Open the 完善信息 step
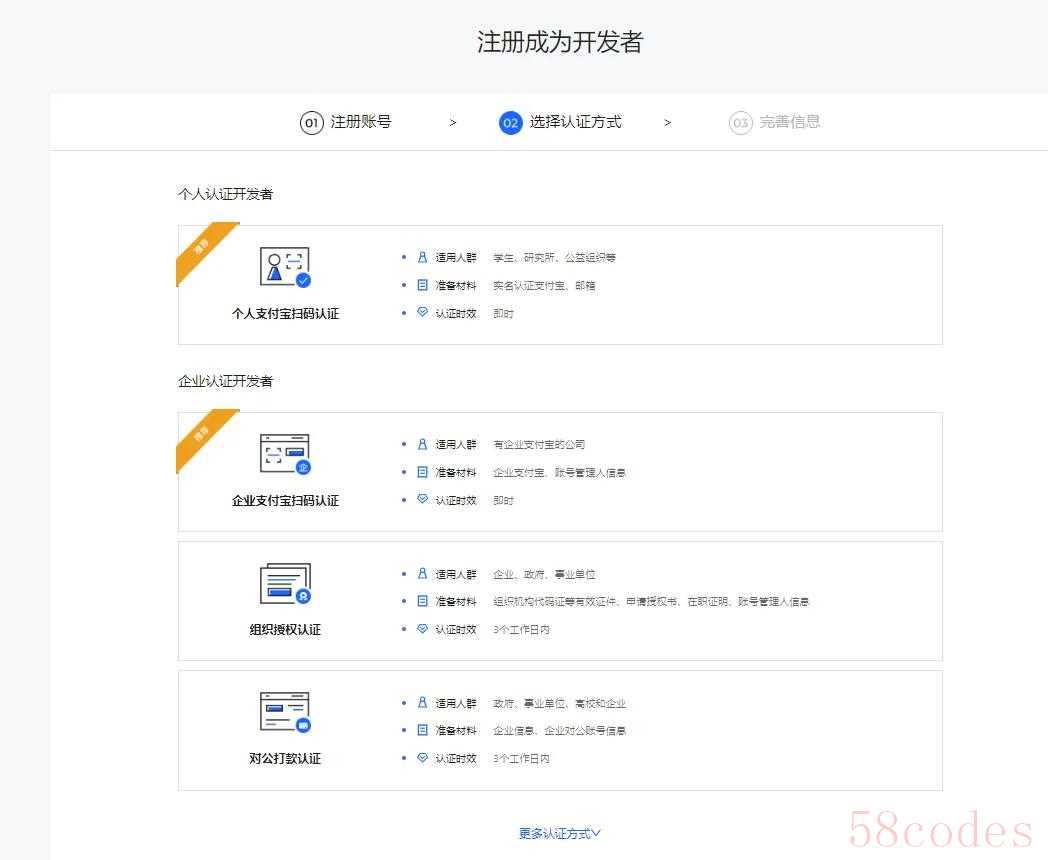1048x860 pixels. point(790,122)
